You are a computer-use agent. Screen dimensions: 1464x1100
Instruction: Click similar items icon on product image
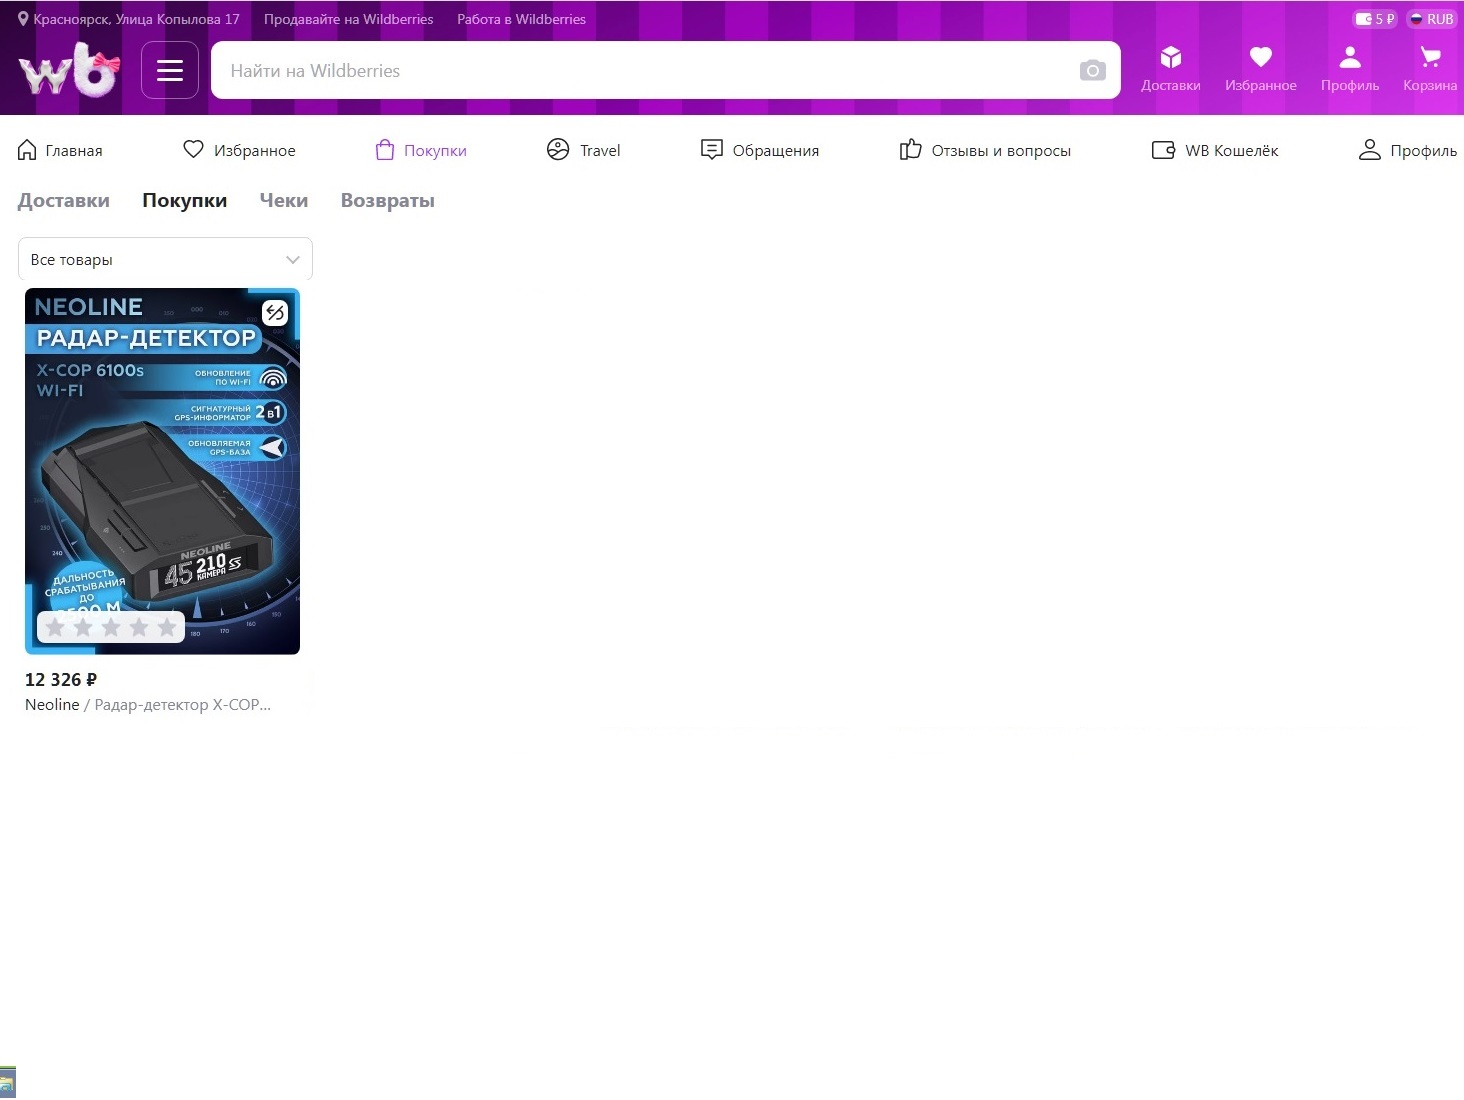coord(275,313)
